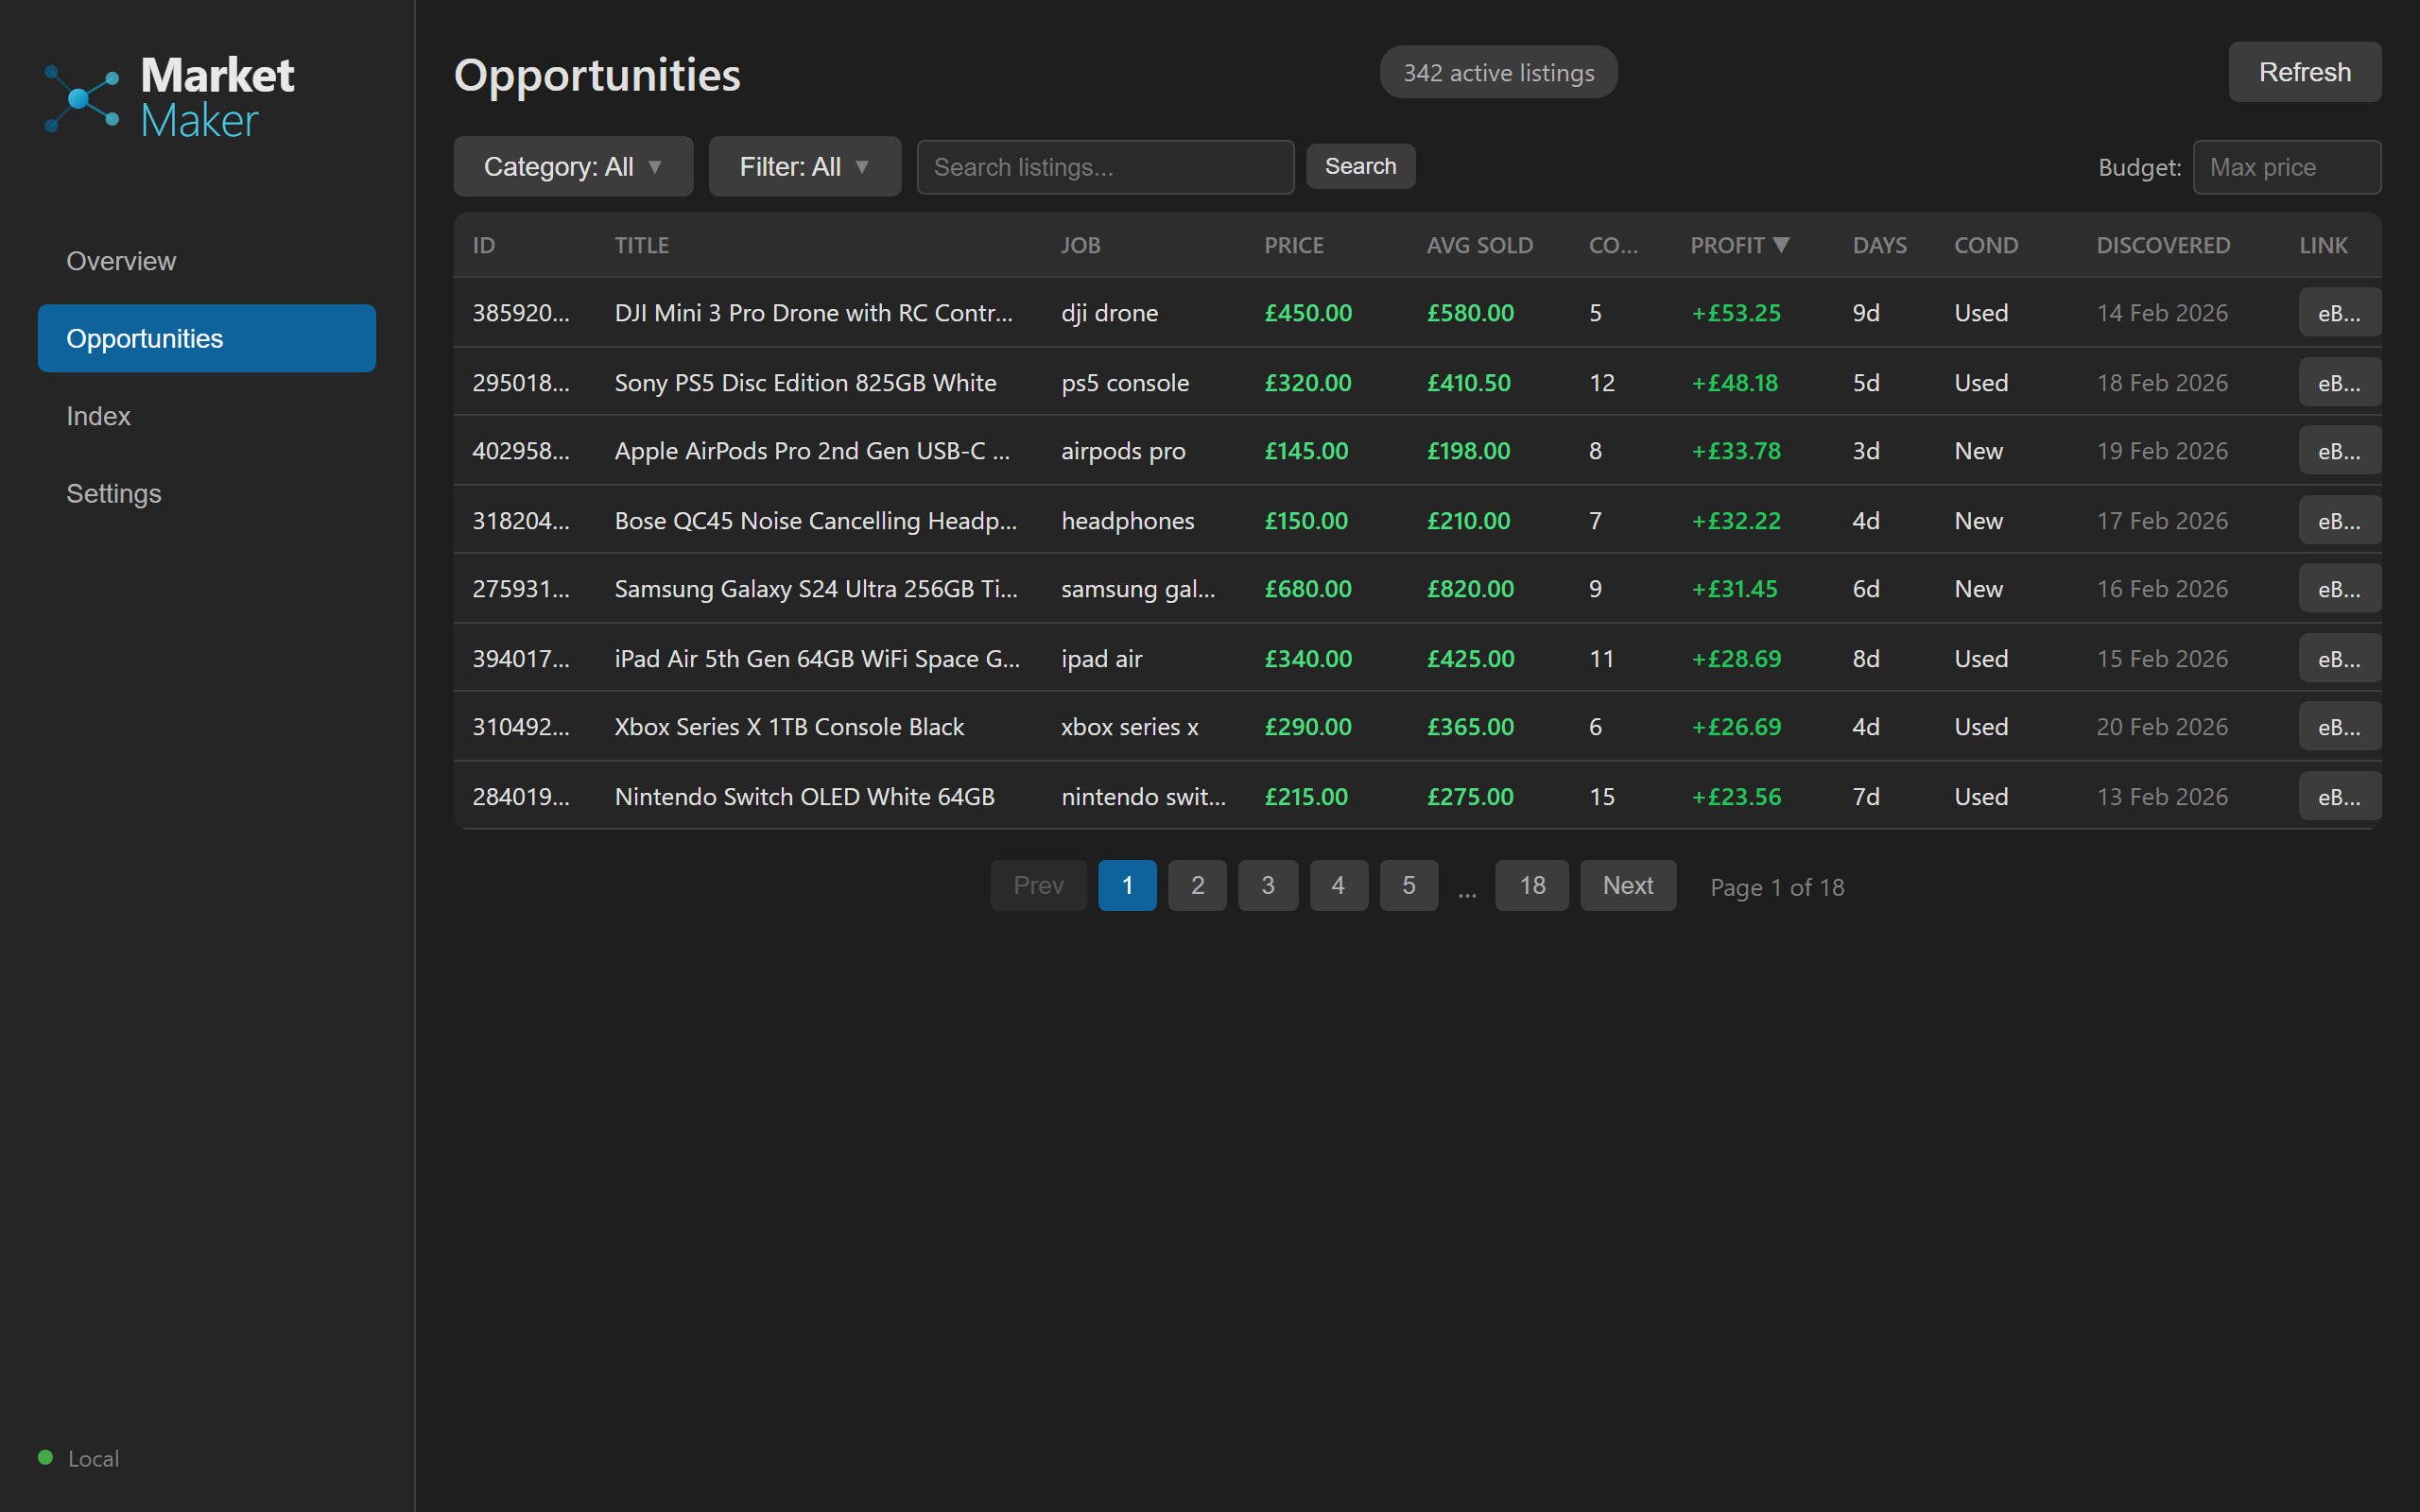Open the eBay link for the Nintendo Switch listing
This screenshot has height=1512, width=2420.
point(2339,796)
